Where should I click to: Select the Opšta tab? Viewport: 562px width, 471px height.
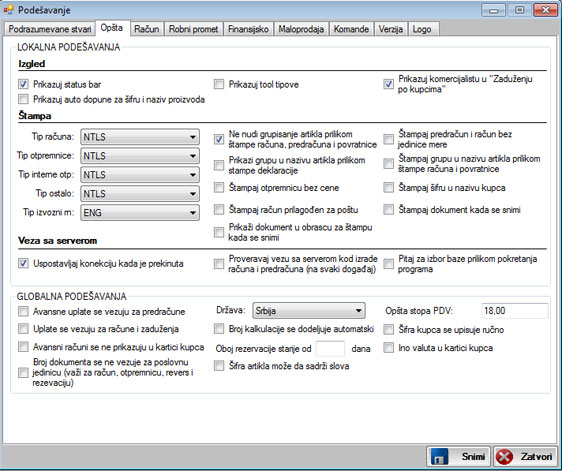pyautogui.click(x=112, y=28)
